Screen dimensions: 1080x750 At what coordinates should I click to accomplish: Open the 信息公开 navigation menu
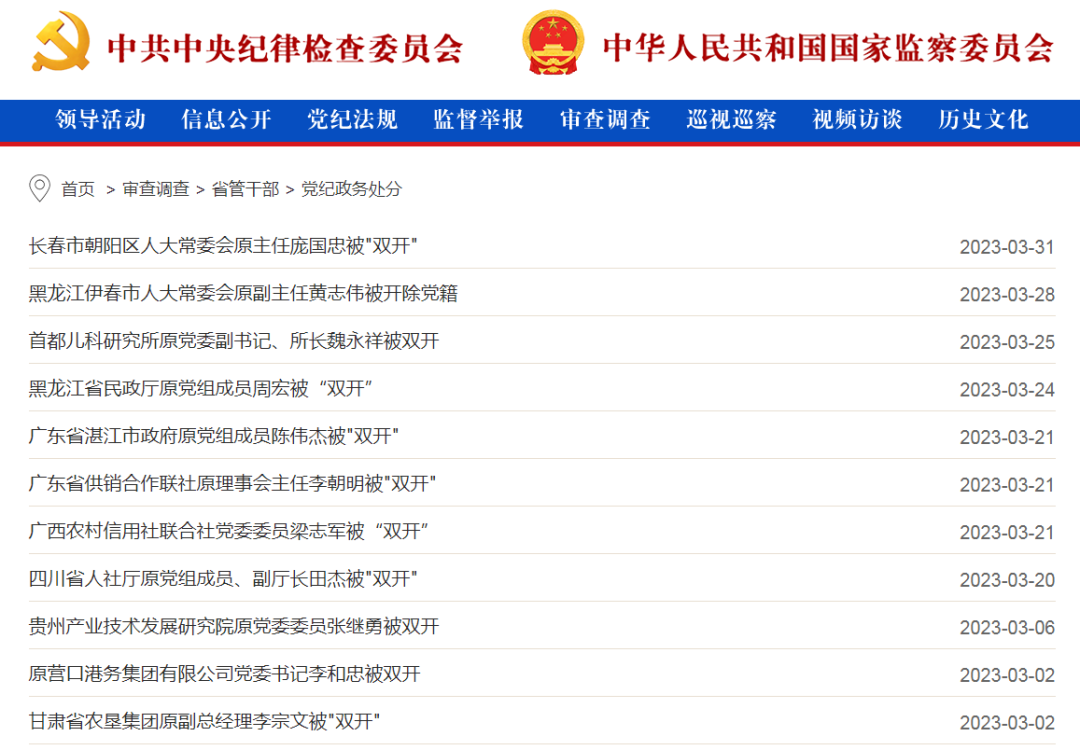(226, 120)
